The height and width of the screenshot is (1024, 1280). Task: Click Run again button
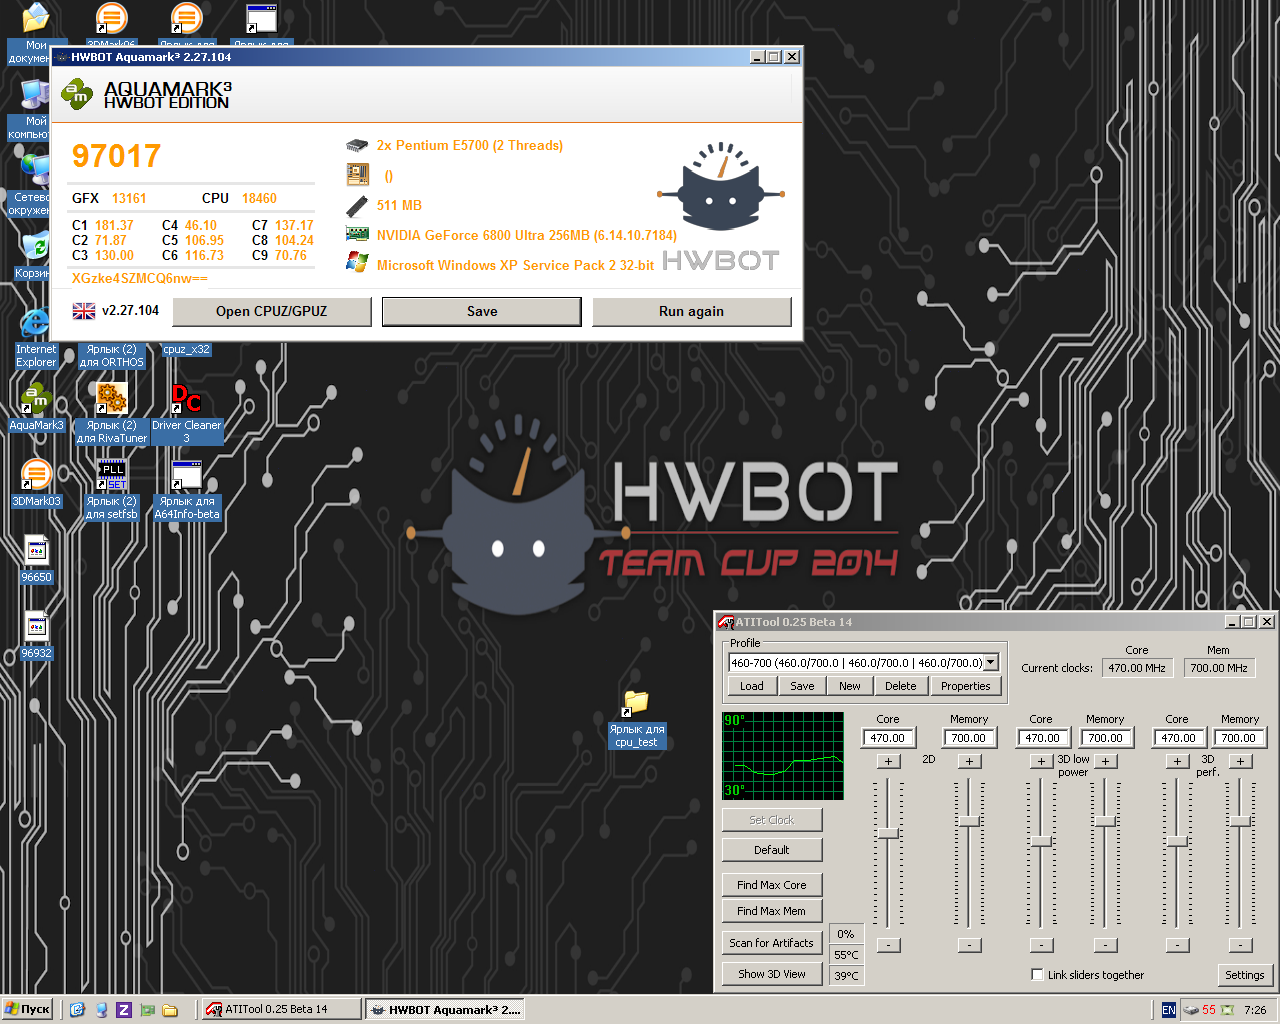[x=692, y=311]
